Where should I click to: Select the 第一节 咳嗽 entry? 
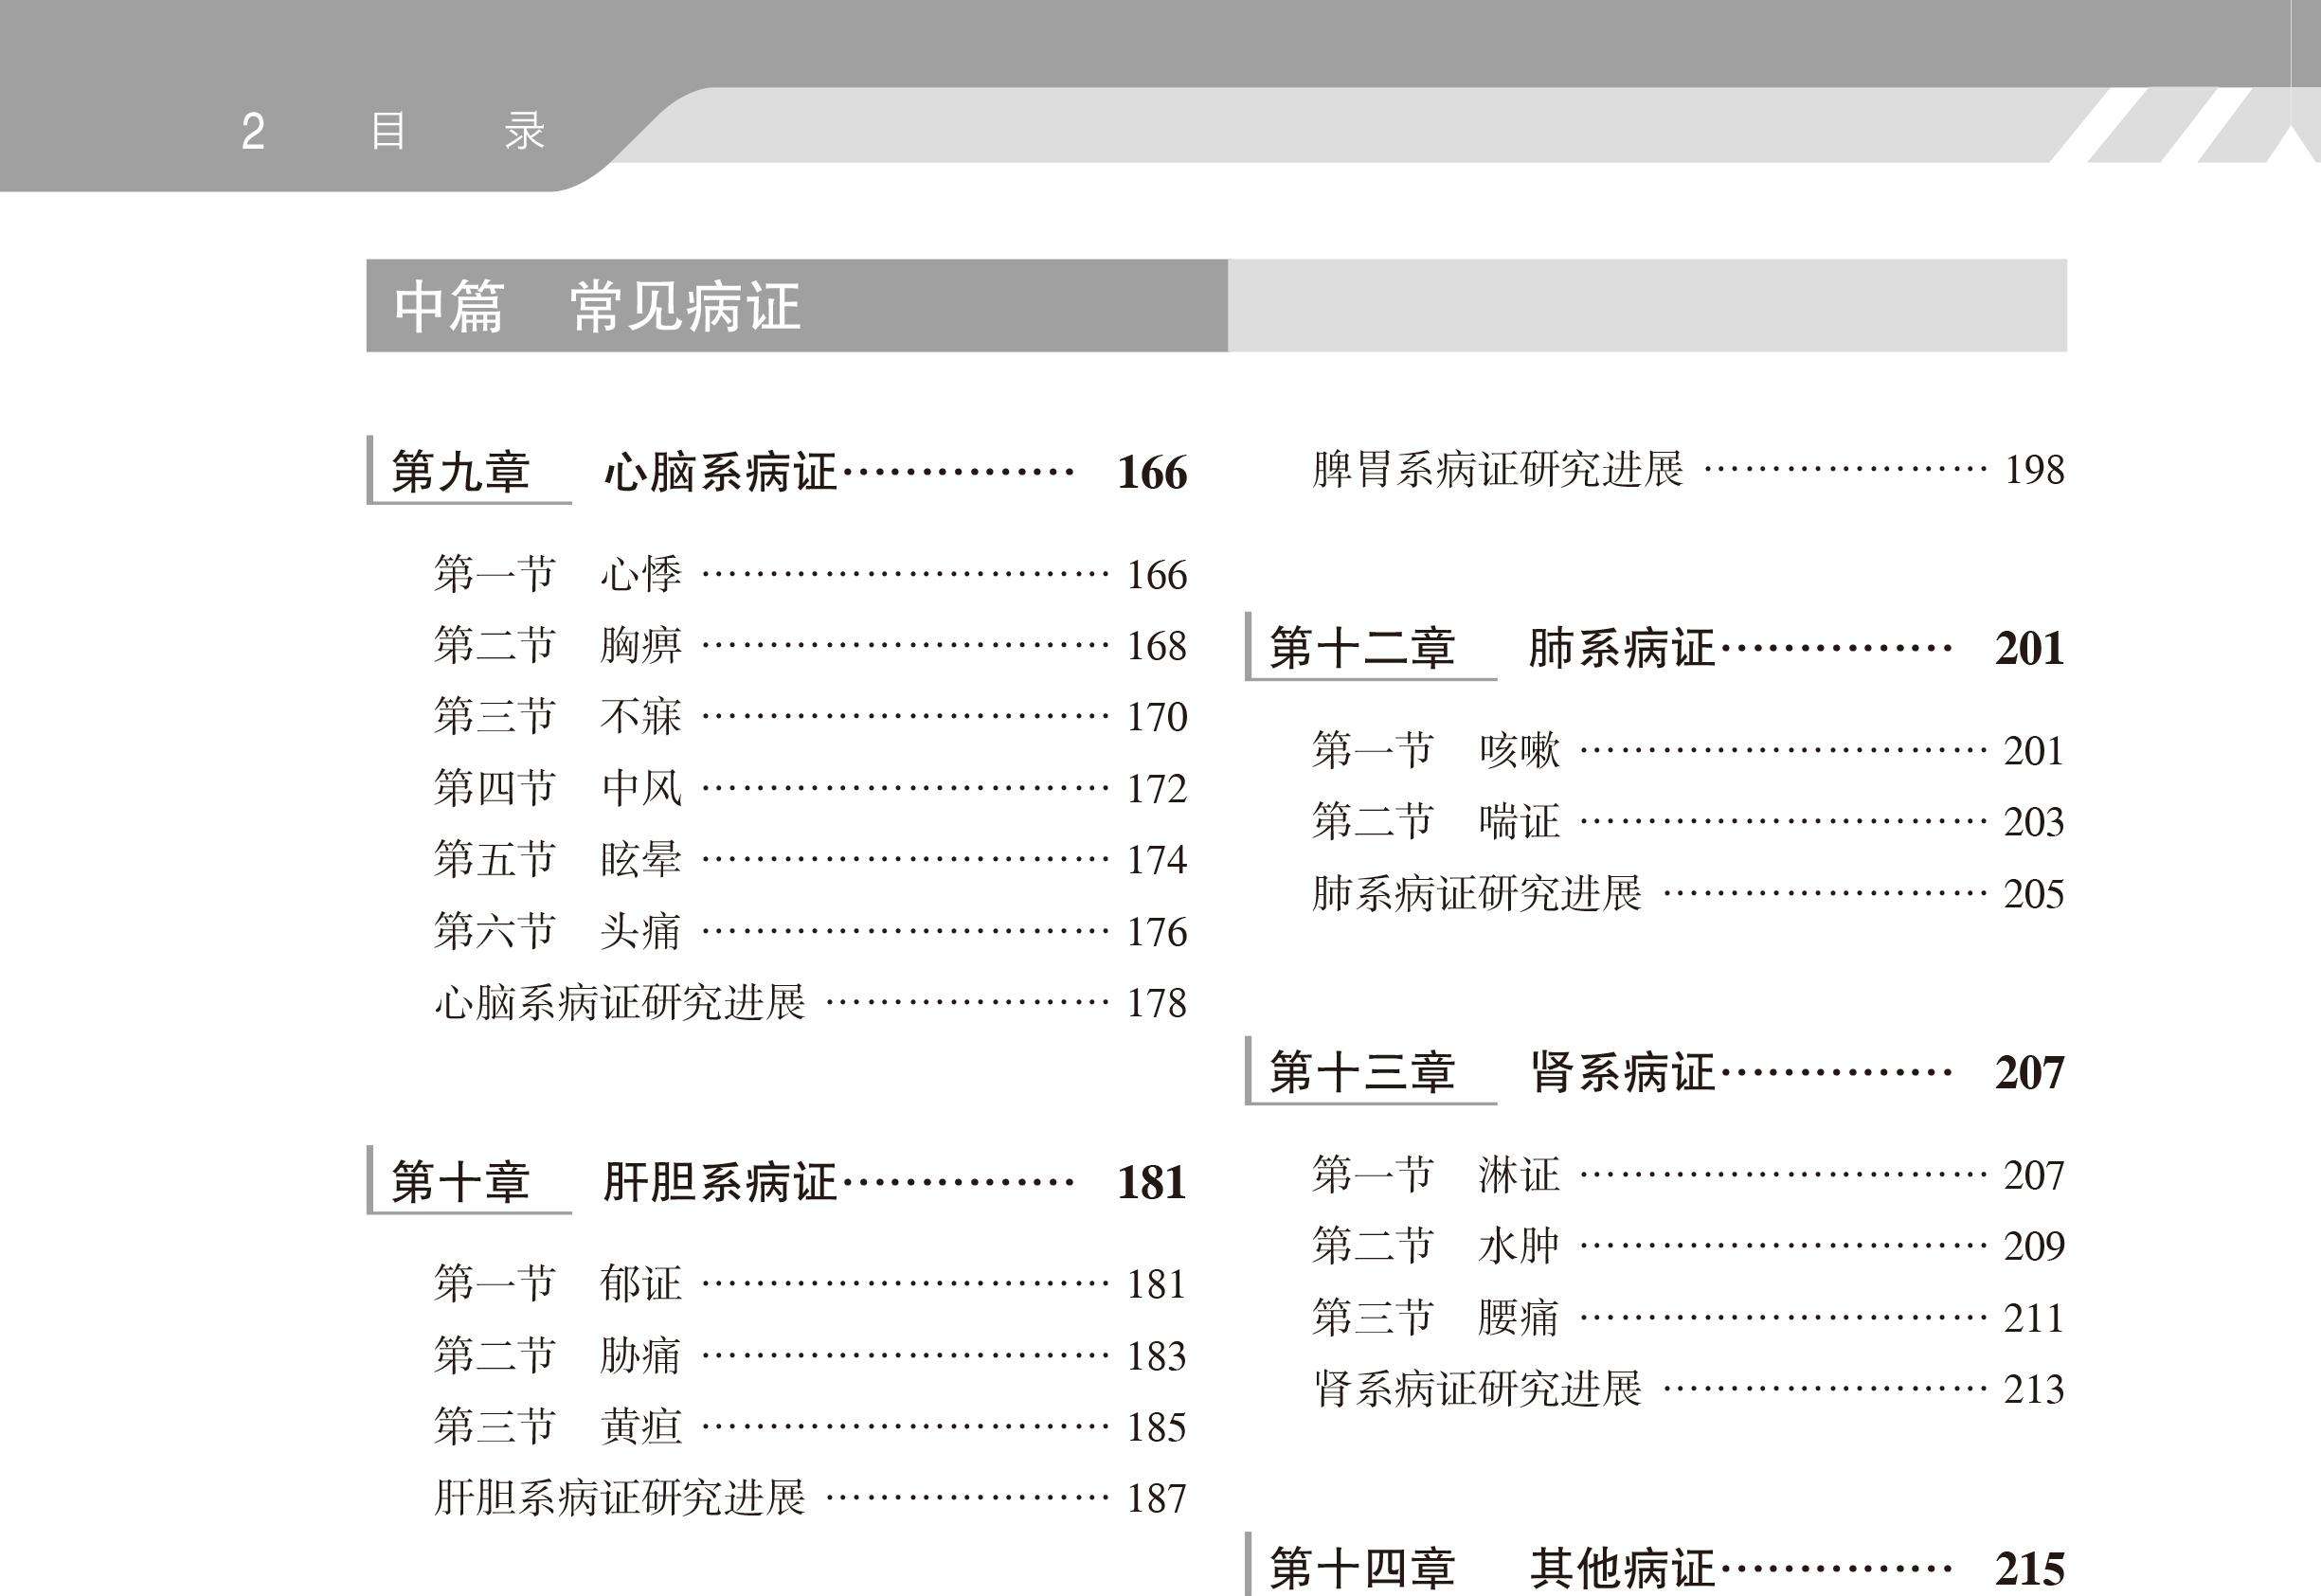point(1518,751)
